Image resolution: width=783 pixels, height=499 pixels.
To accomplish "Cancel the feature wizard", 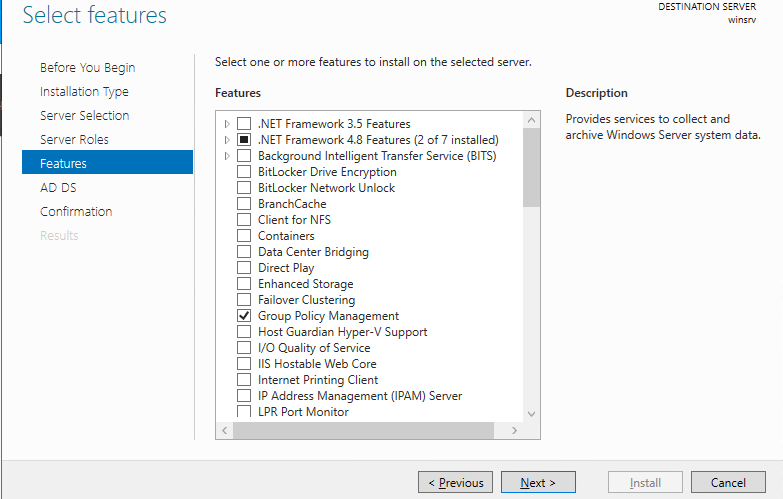I will click(x=728, y=483).
